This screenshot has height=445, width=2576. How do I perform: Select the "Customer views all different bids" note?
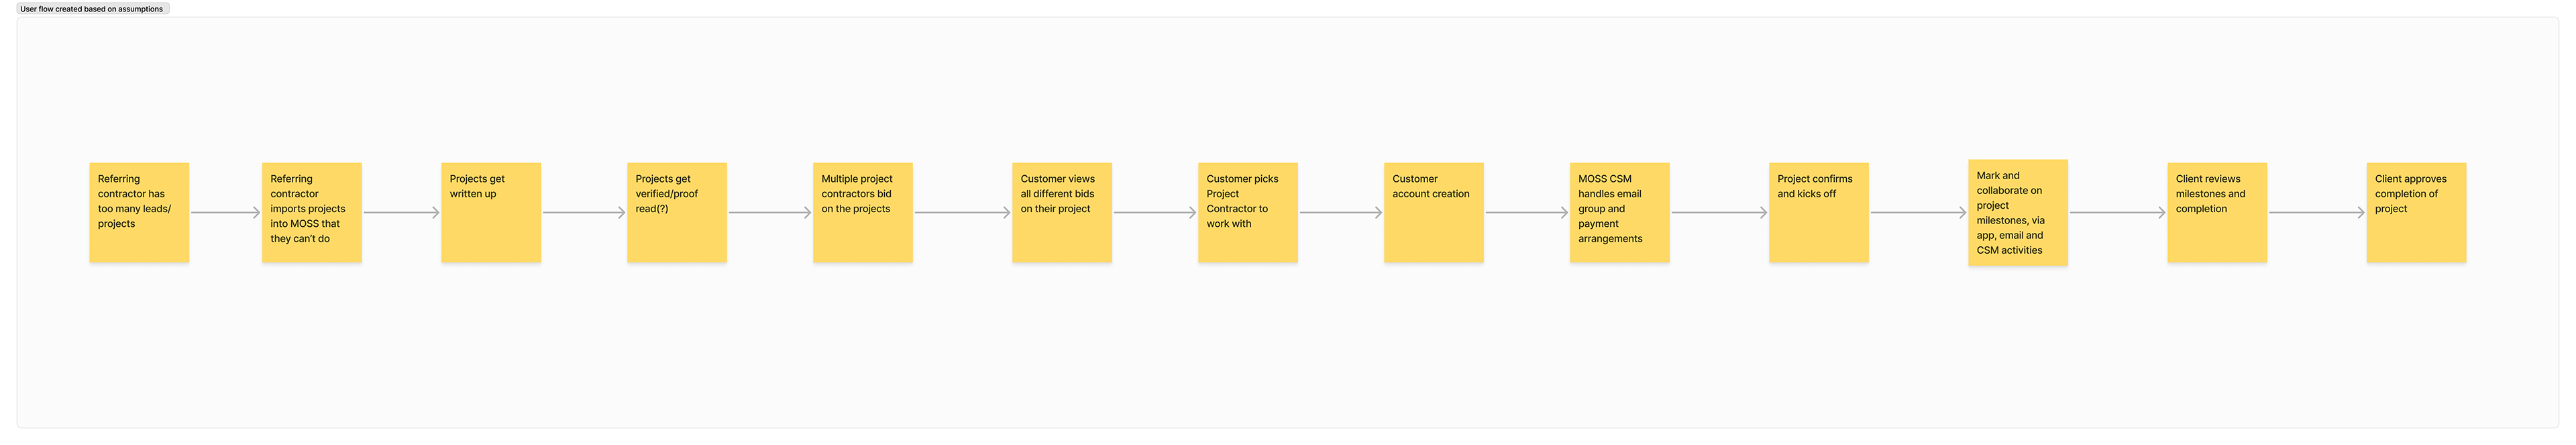click(x=1062, y=213)
